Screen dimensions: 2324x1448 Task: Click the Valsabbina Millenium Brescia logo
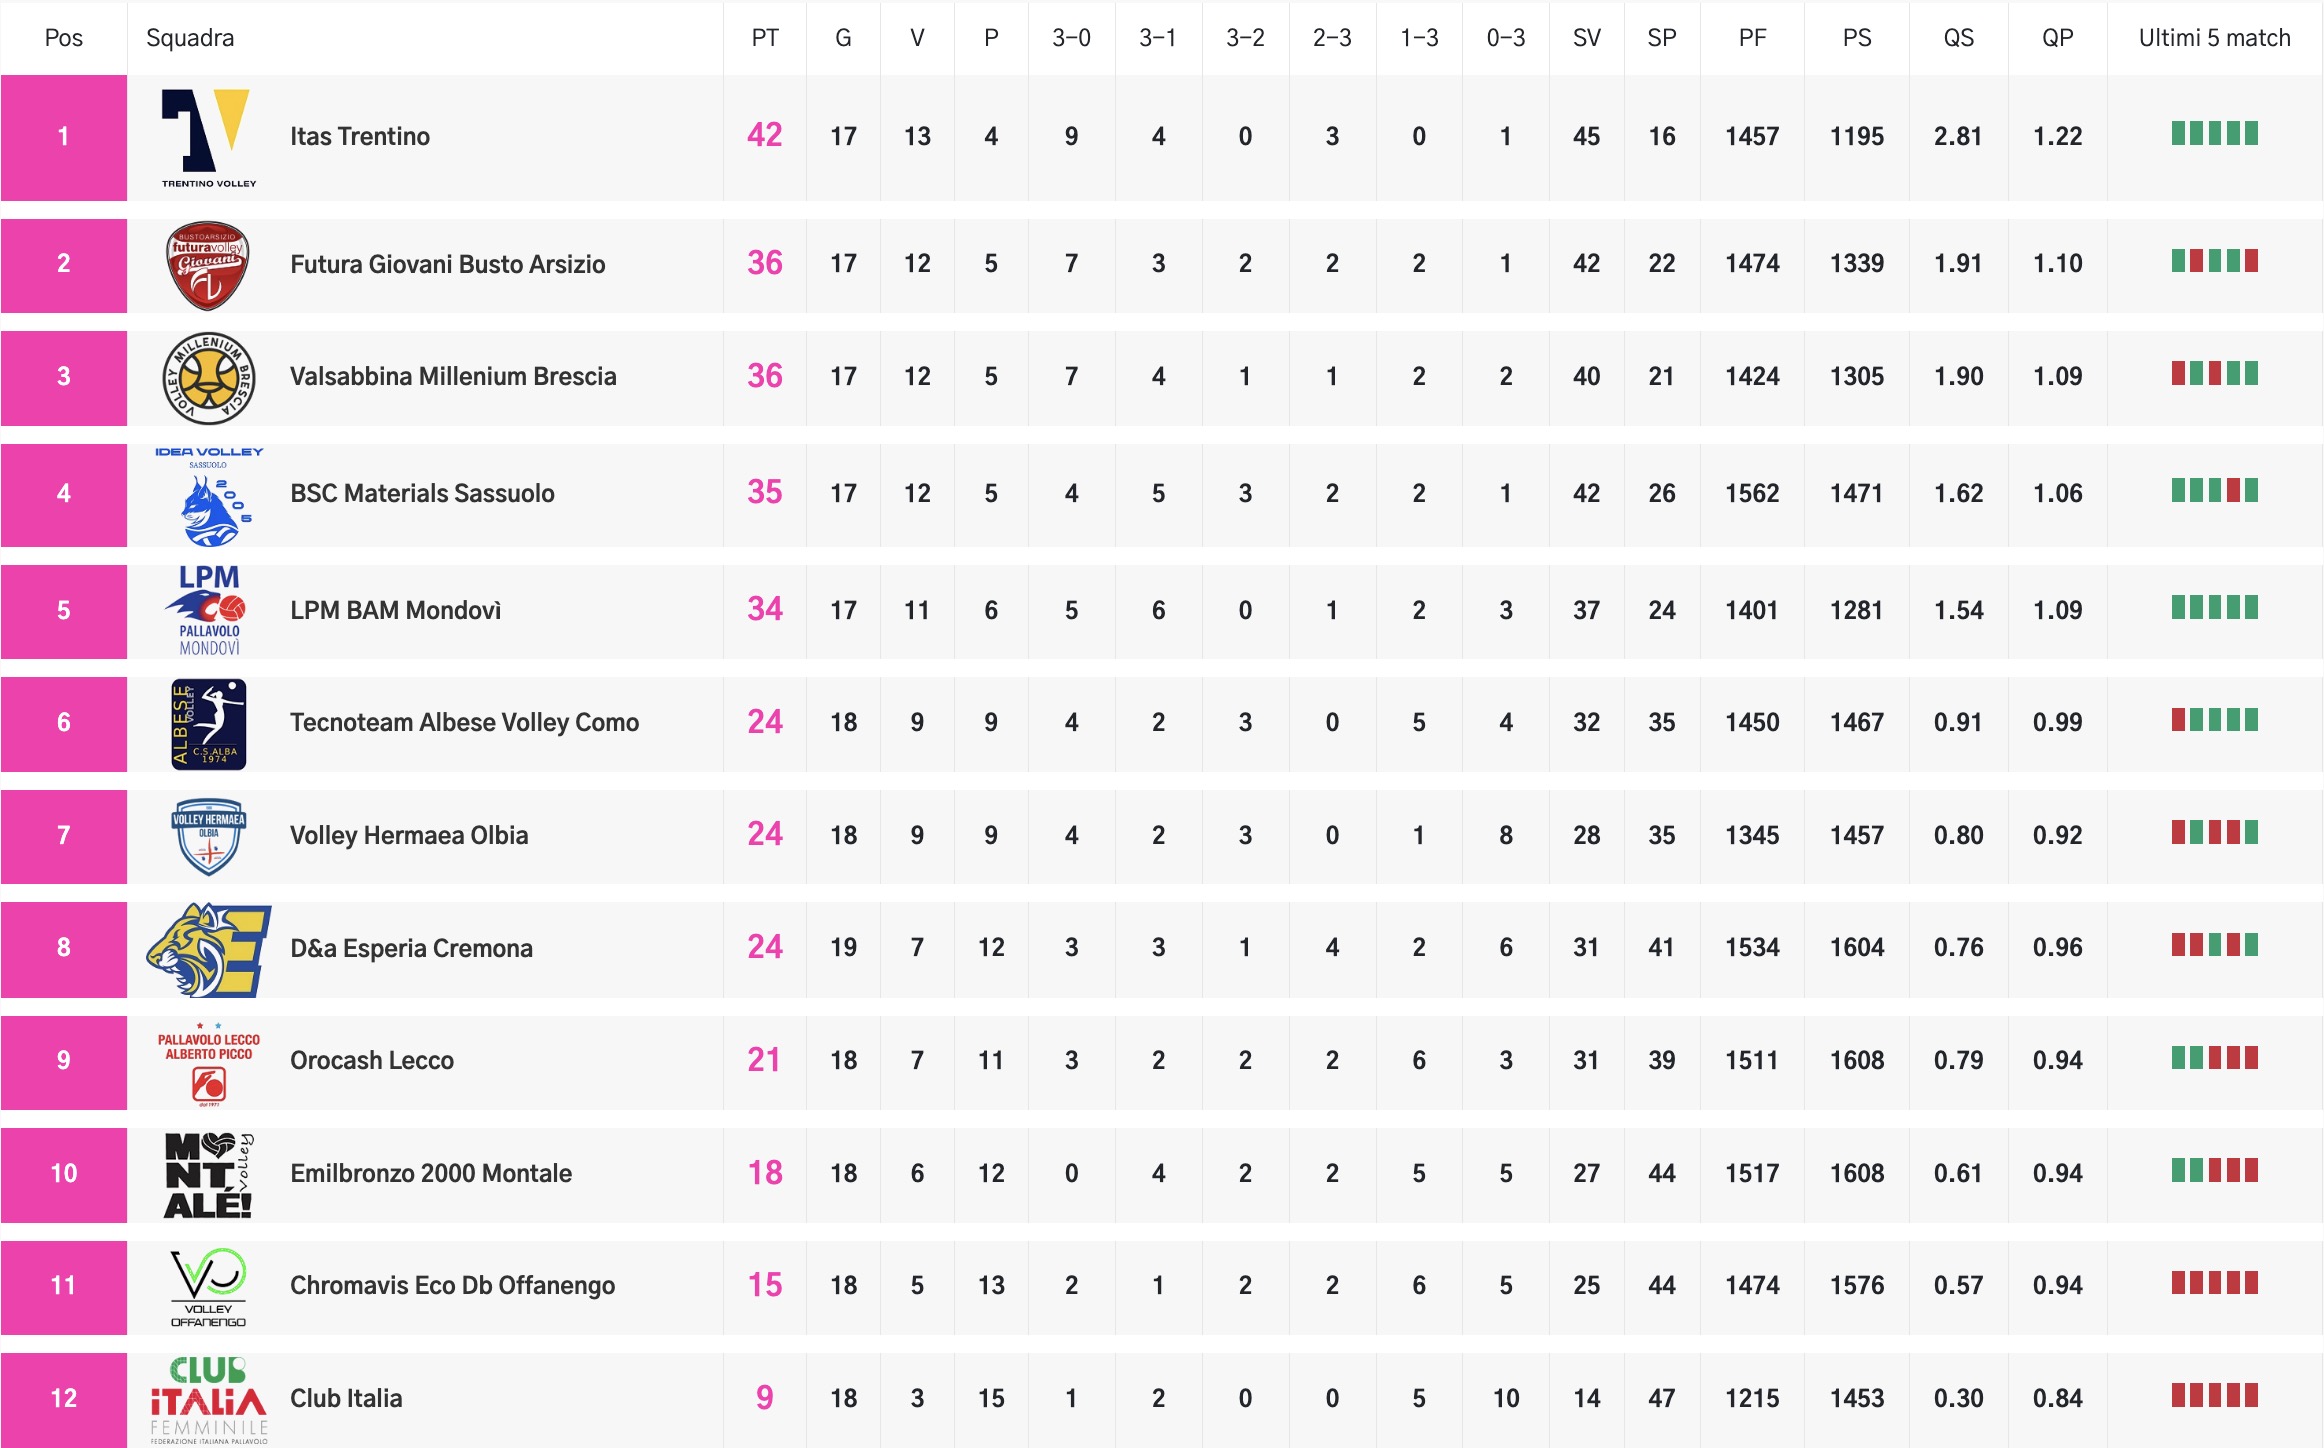[208, 378]
